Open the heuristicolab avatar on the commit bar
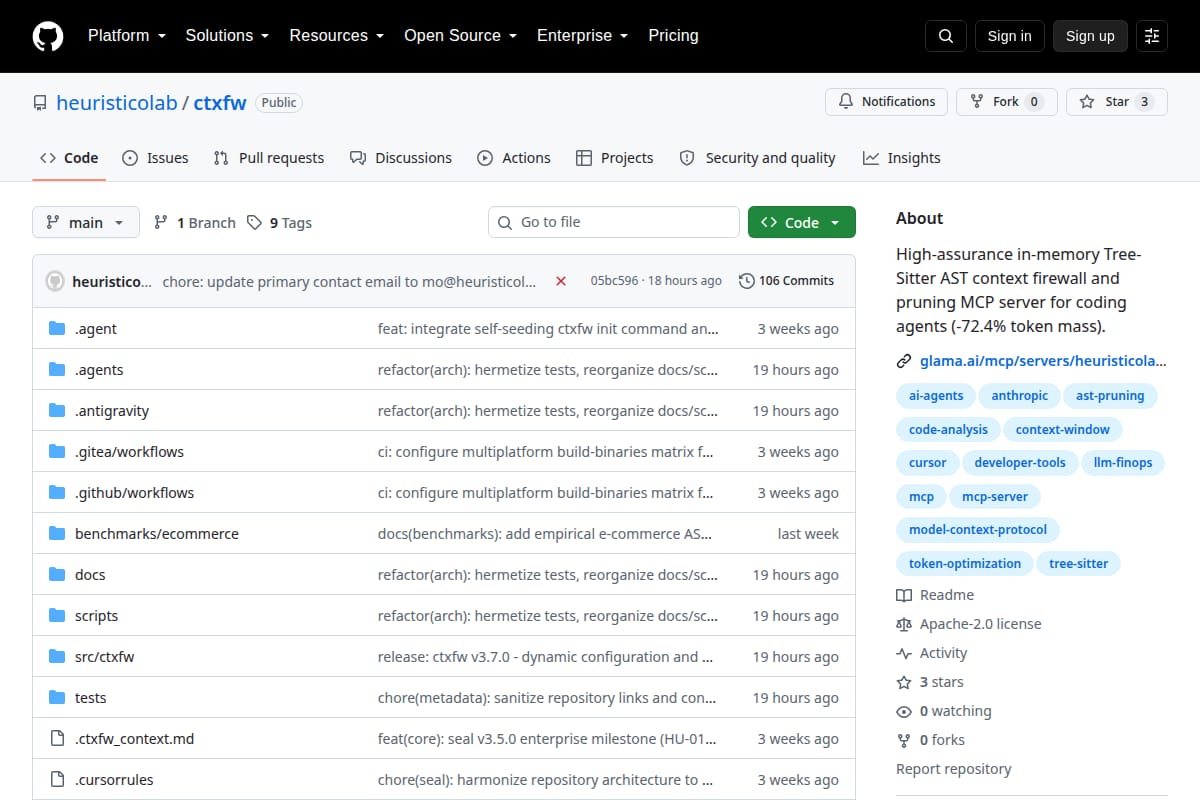 [55, 281]
